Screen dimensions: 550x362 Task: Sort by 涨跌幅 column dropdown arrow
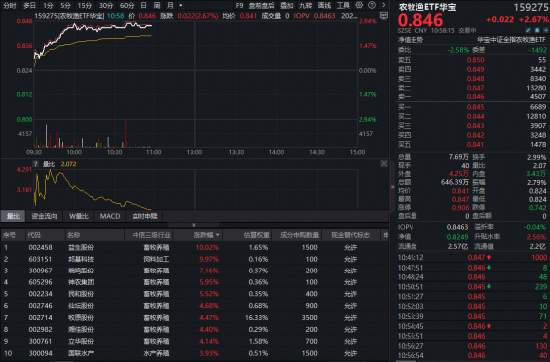[x=217, y=235]
